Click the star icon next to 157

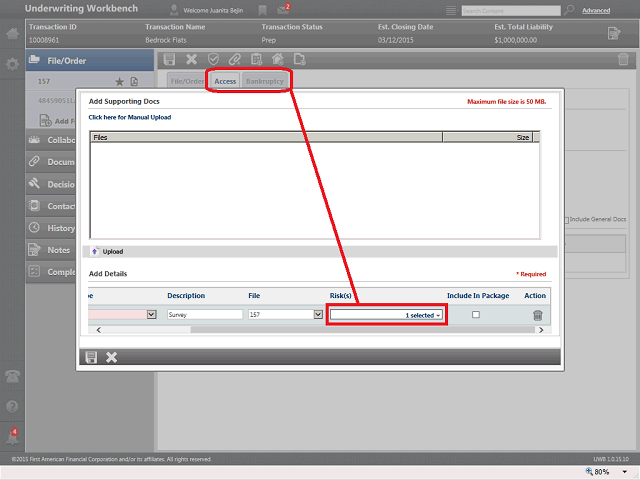(119, 82)
